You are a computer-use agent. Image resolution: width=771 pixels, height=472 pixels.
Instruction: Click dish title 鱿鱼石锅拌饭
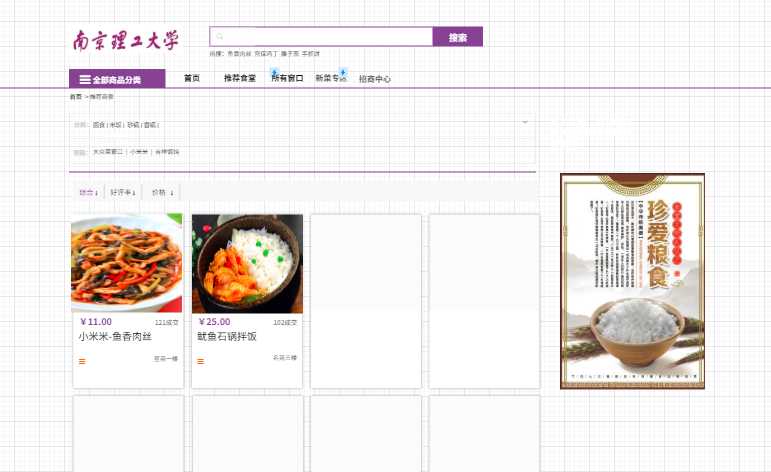click(227, 337)
